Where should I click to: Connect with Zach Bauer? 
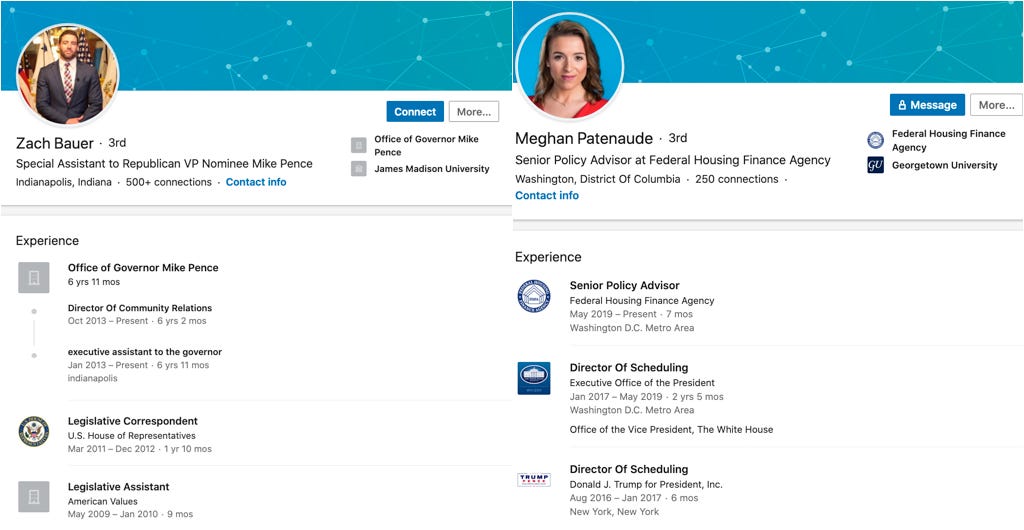(x=415, y=112)
